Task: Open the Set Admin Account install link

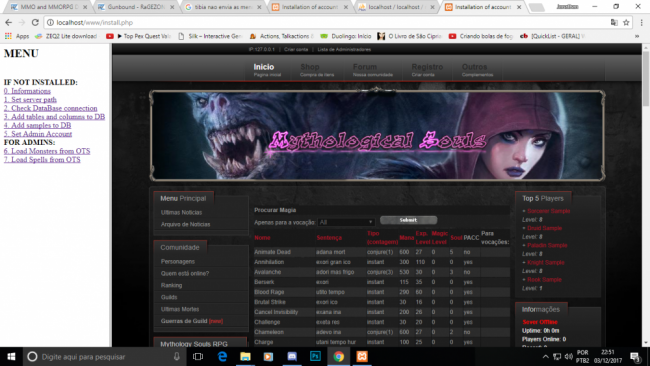Action: point(38,134)
